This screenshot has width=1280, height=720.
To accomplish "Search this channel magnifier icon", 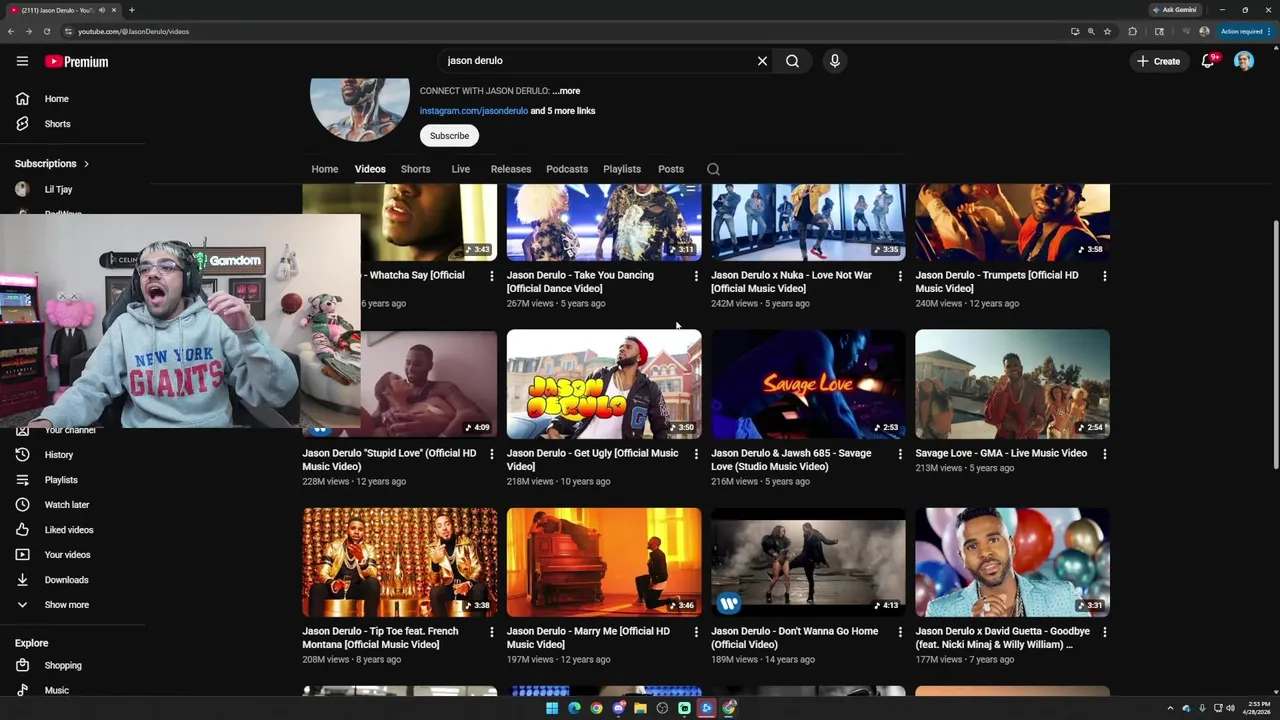I will point(713,169).
